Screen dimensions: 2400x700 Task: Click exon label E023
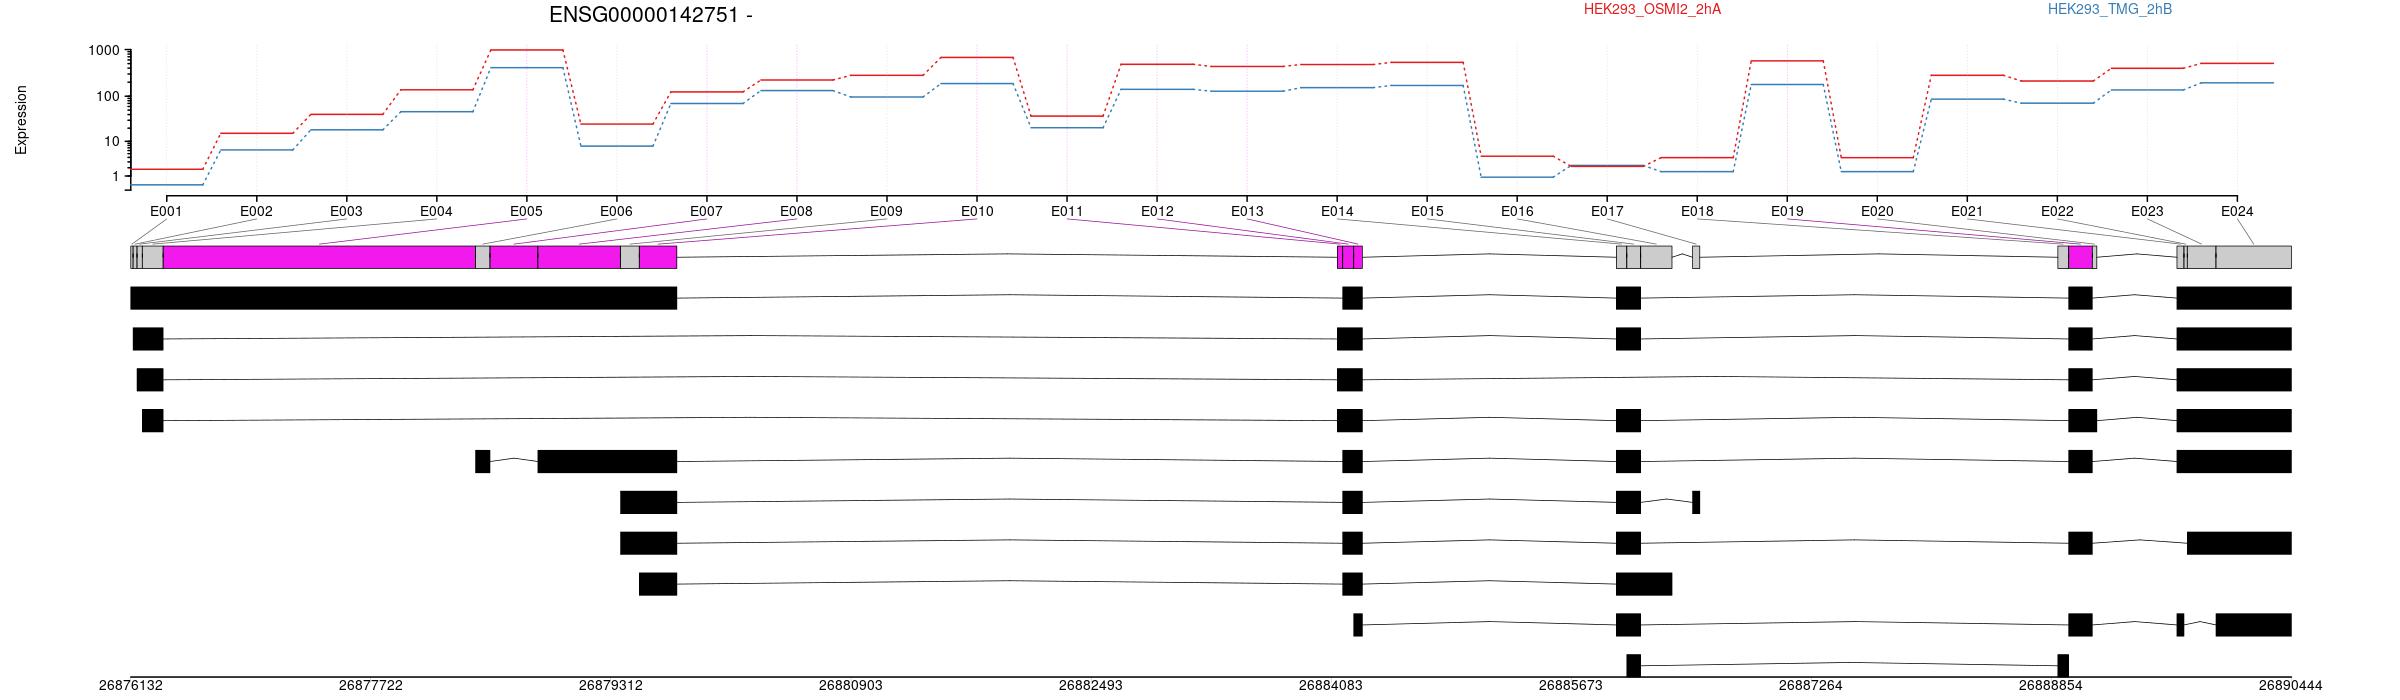tap(2147, 211)
